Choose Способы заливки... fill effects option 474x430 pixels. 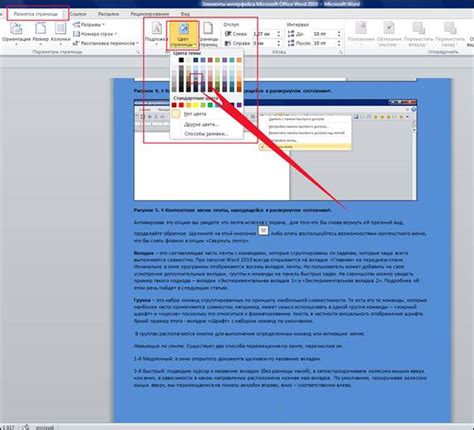click(206, 134)
